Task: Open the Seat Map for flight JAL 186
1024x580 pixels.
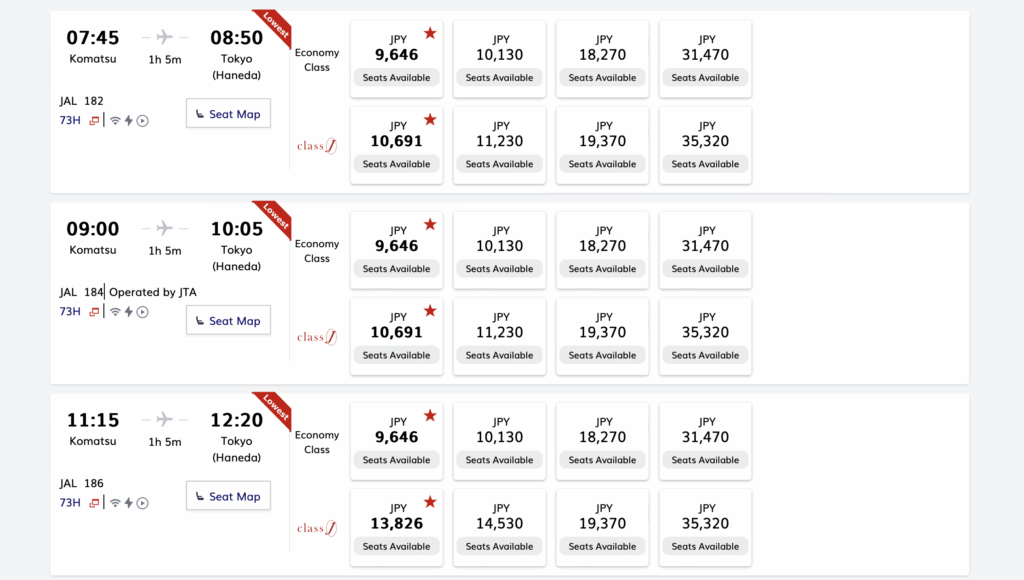Action: 228,496
